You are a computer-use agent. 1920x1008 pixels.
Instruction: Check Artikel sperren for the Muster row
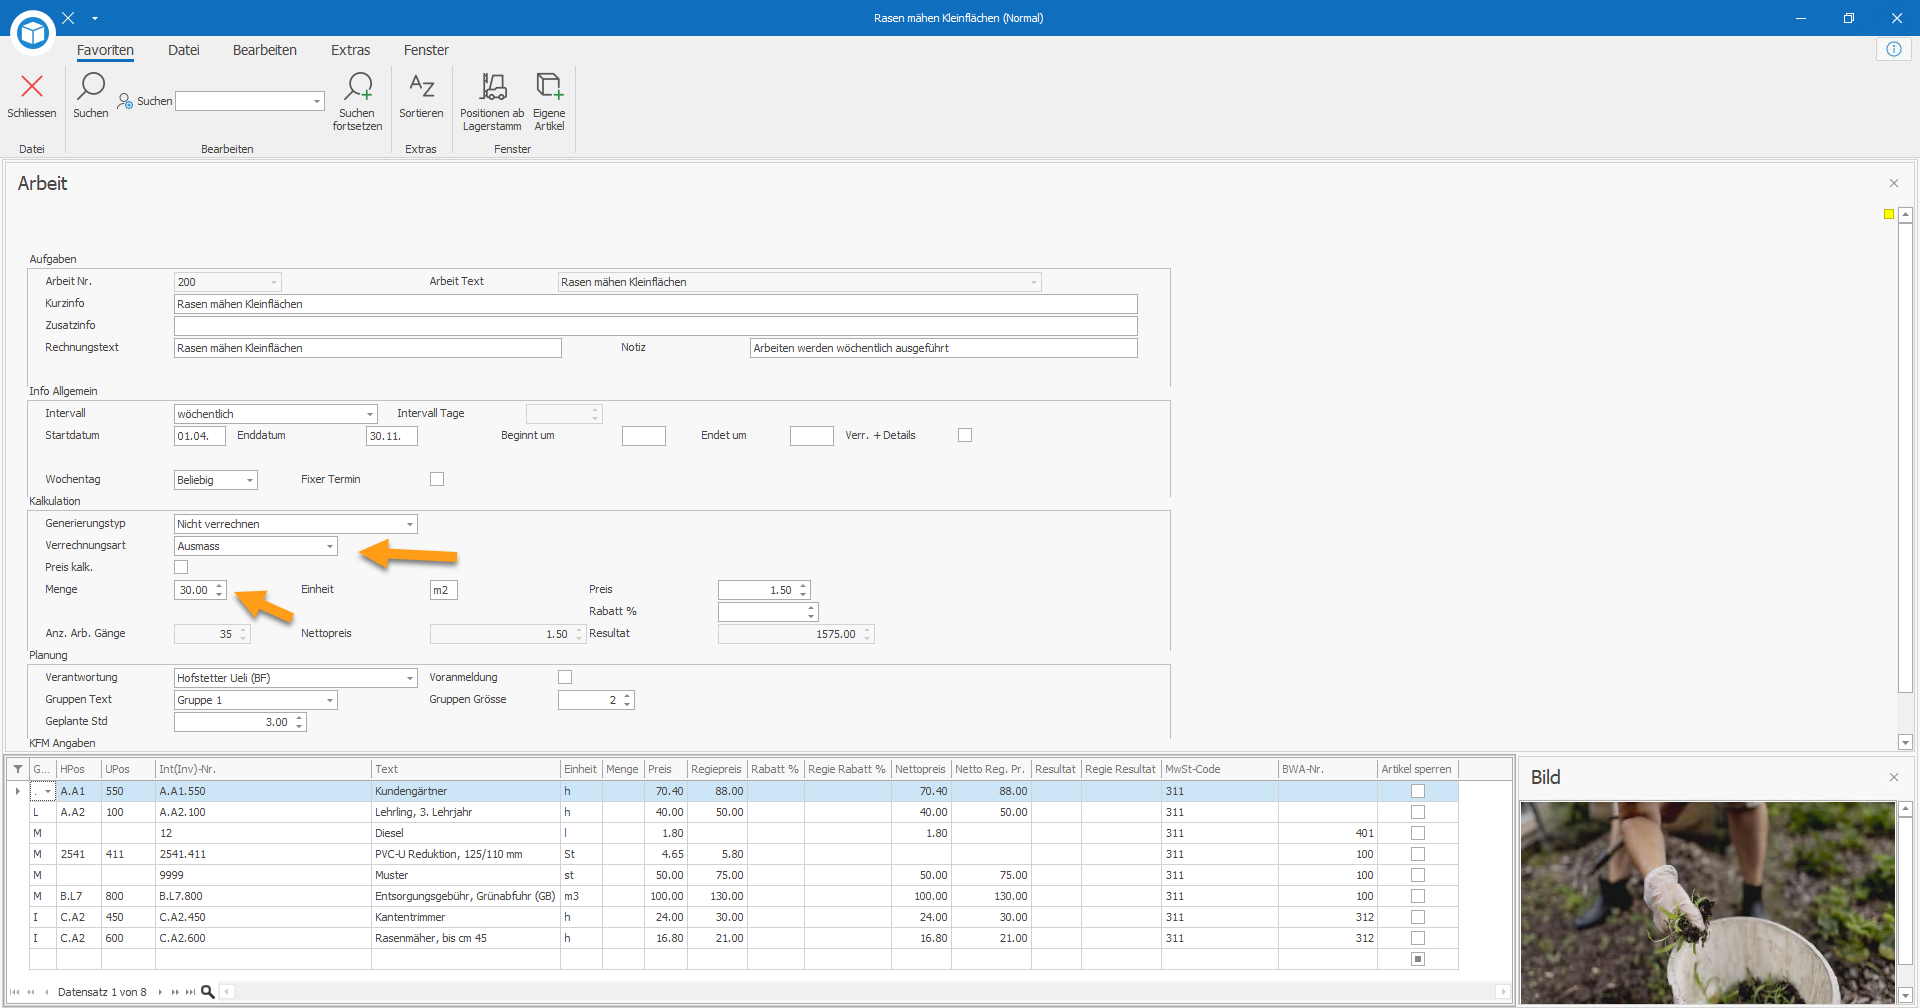[x=1418, y=875]
